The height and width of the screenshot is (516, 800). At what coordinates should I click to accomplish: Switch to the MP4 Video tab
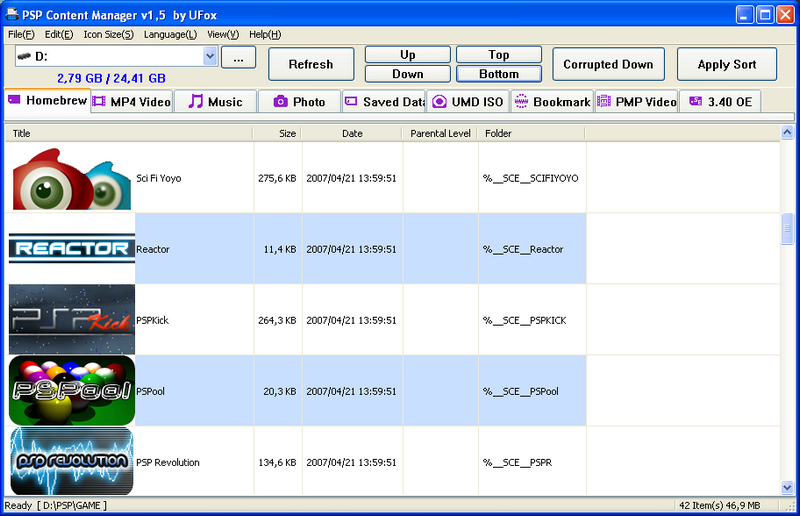tap(132, 102)
